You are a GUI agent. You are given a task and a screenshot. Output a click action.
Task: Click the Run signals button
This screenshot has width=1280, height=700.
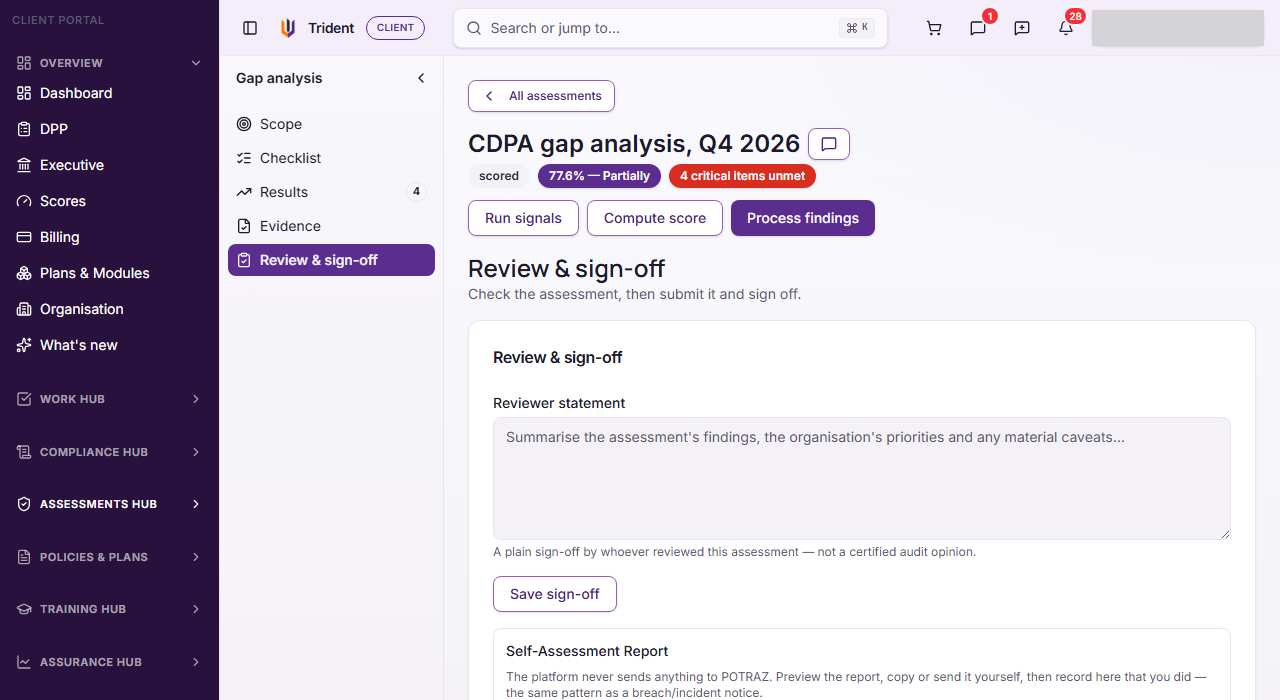pos(523,218)
